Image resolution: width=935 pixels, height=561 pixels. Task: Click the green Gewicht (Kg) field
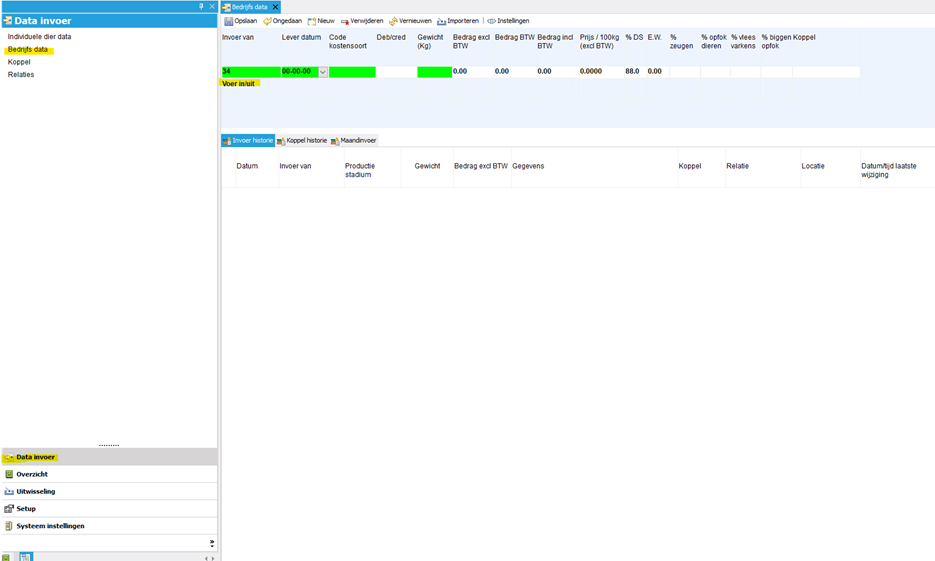435,72
